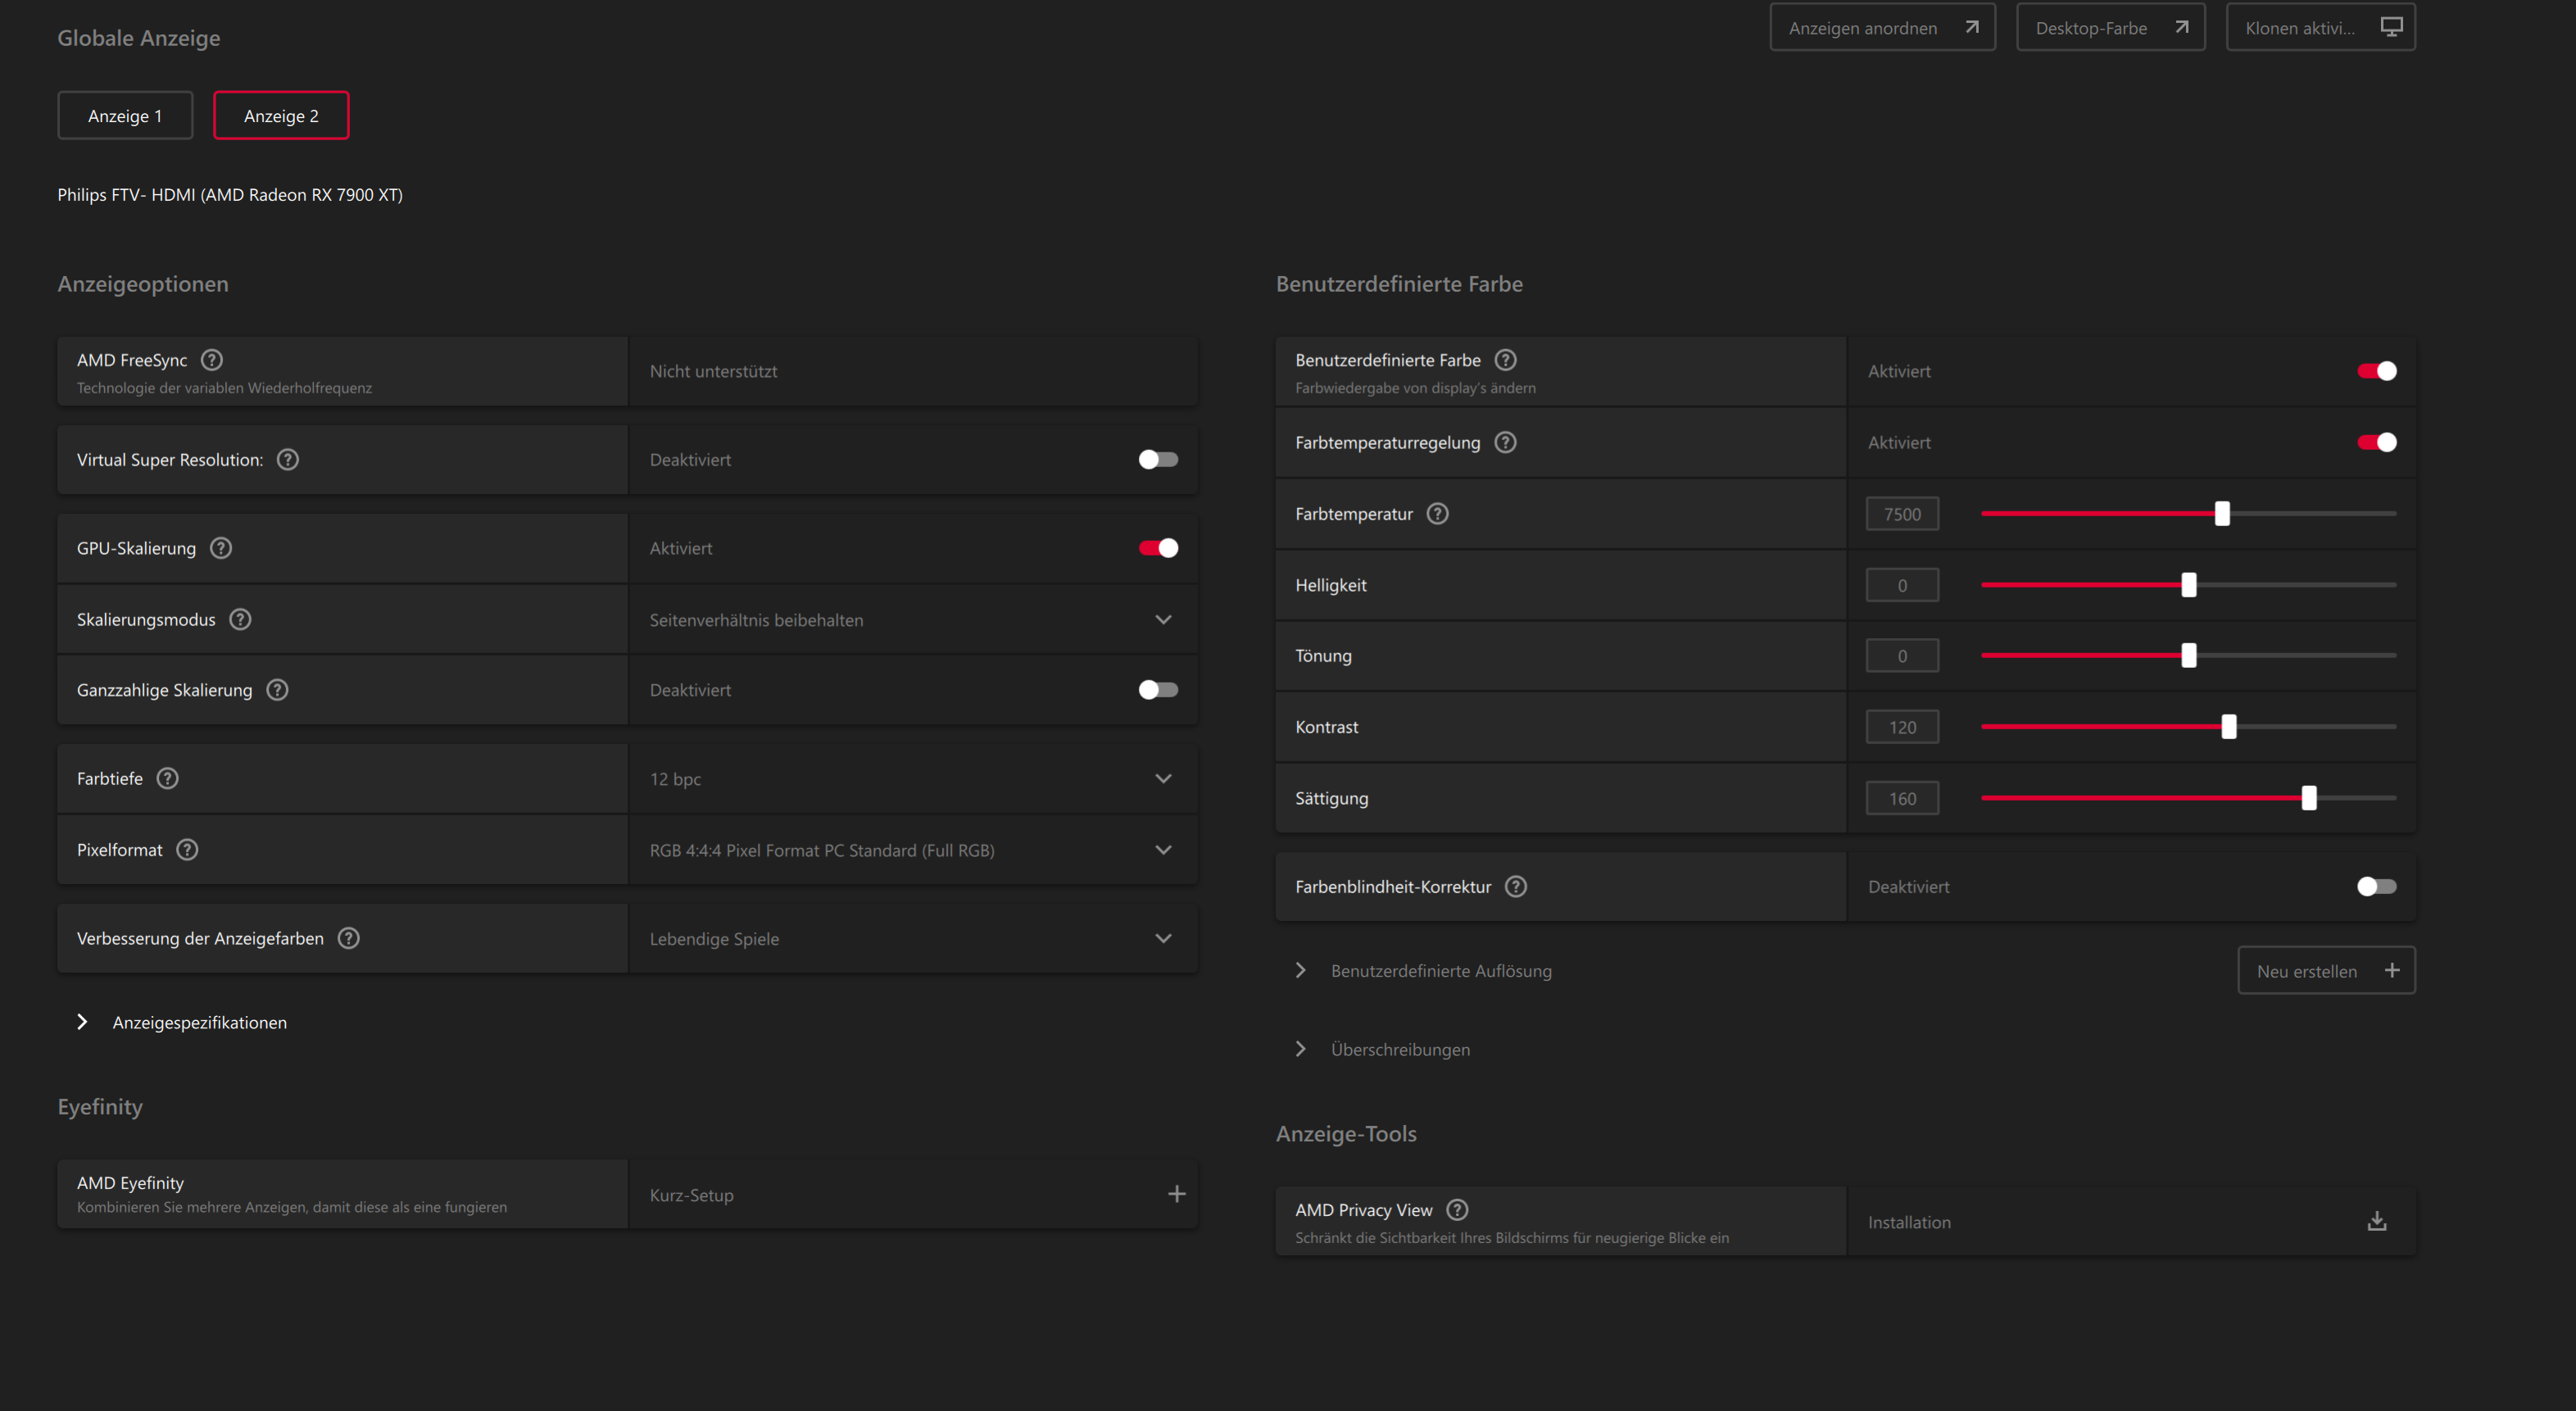The width and height of the screenshot is (2576, 1411).
Task: Enable the Virtual Super Resolution toggle
Action: tap(1158, 460)
